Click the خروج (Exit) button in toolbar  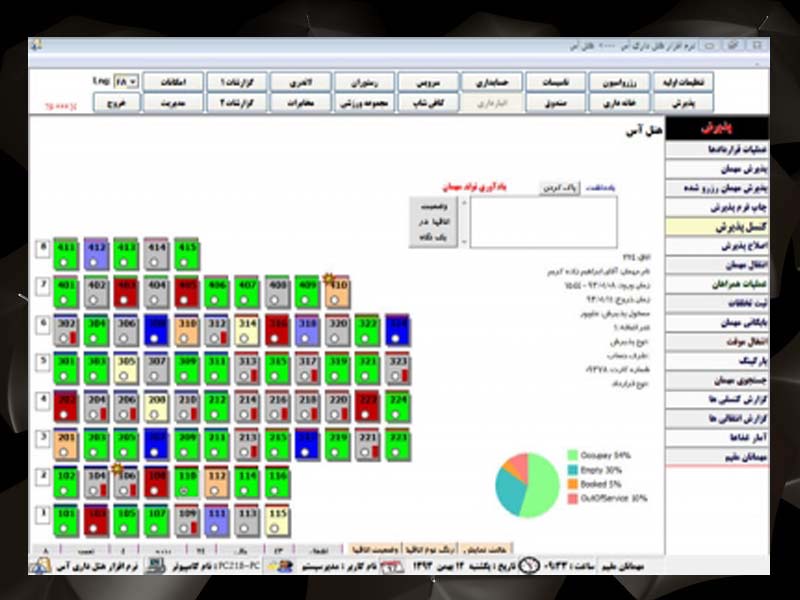(117, 102)
